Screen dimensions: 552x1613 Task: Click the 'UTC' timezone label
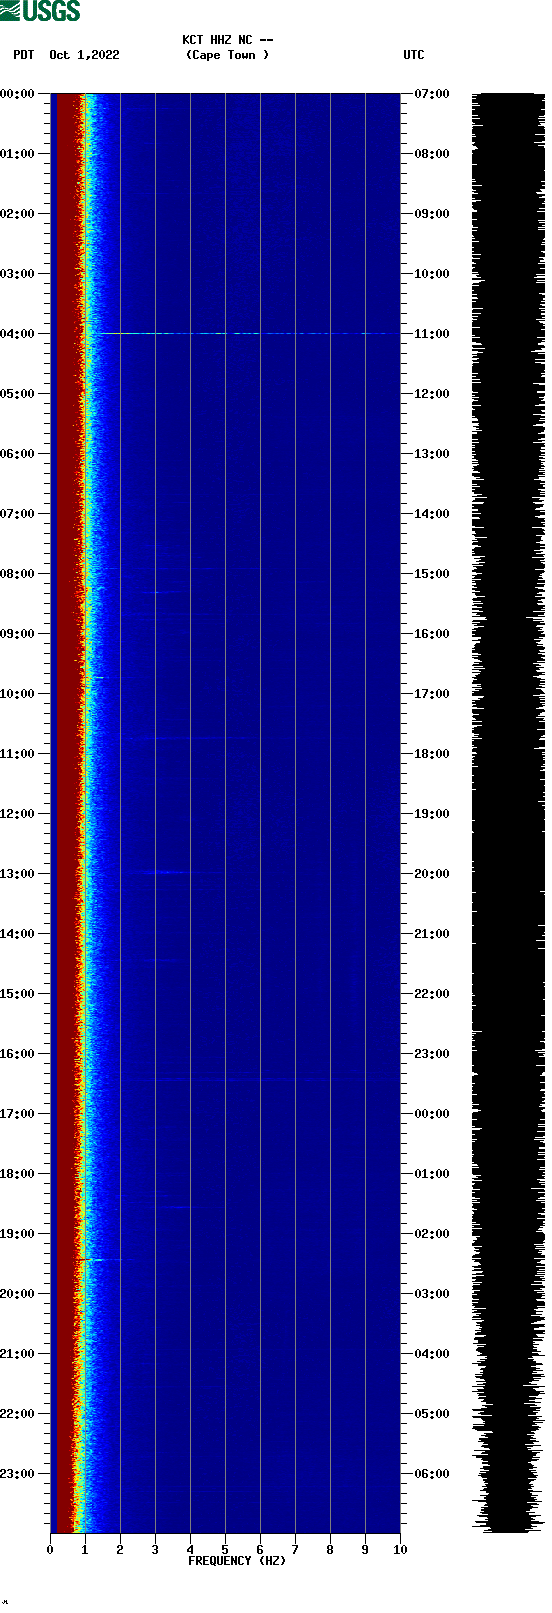click(x=414, y=55)
